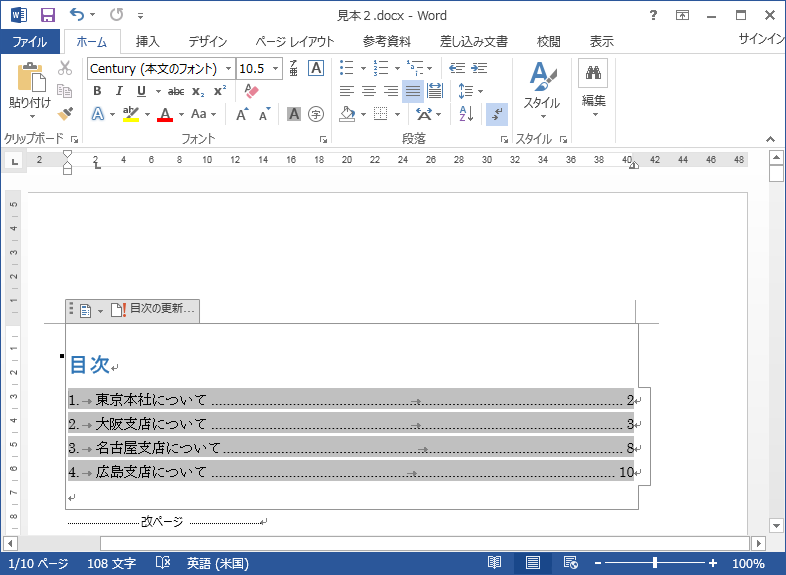This screenshot has width=786, height=575.
Task: Click the Sort A-Z icon
Action: tap(466, 114)
